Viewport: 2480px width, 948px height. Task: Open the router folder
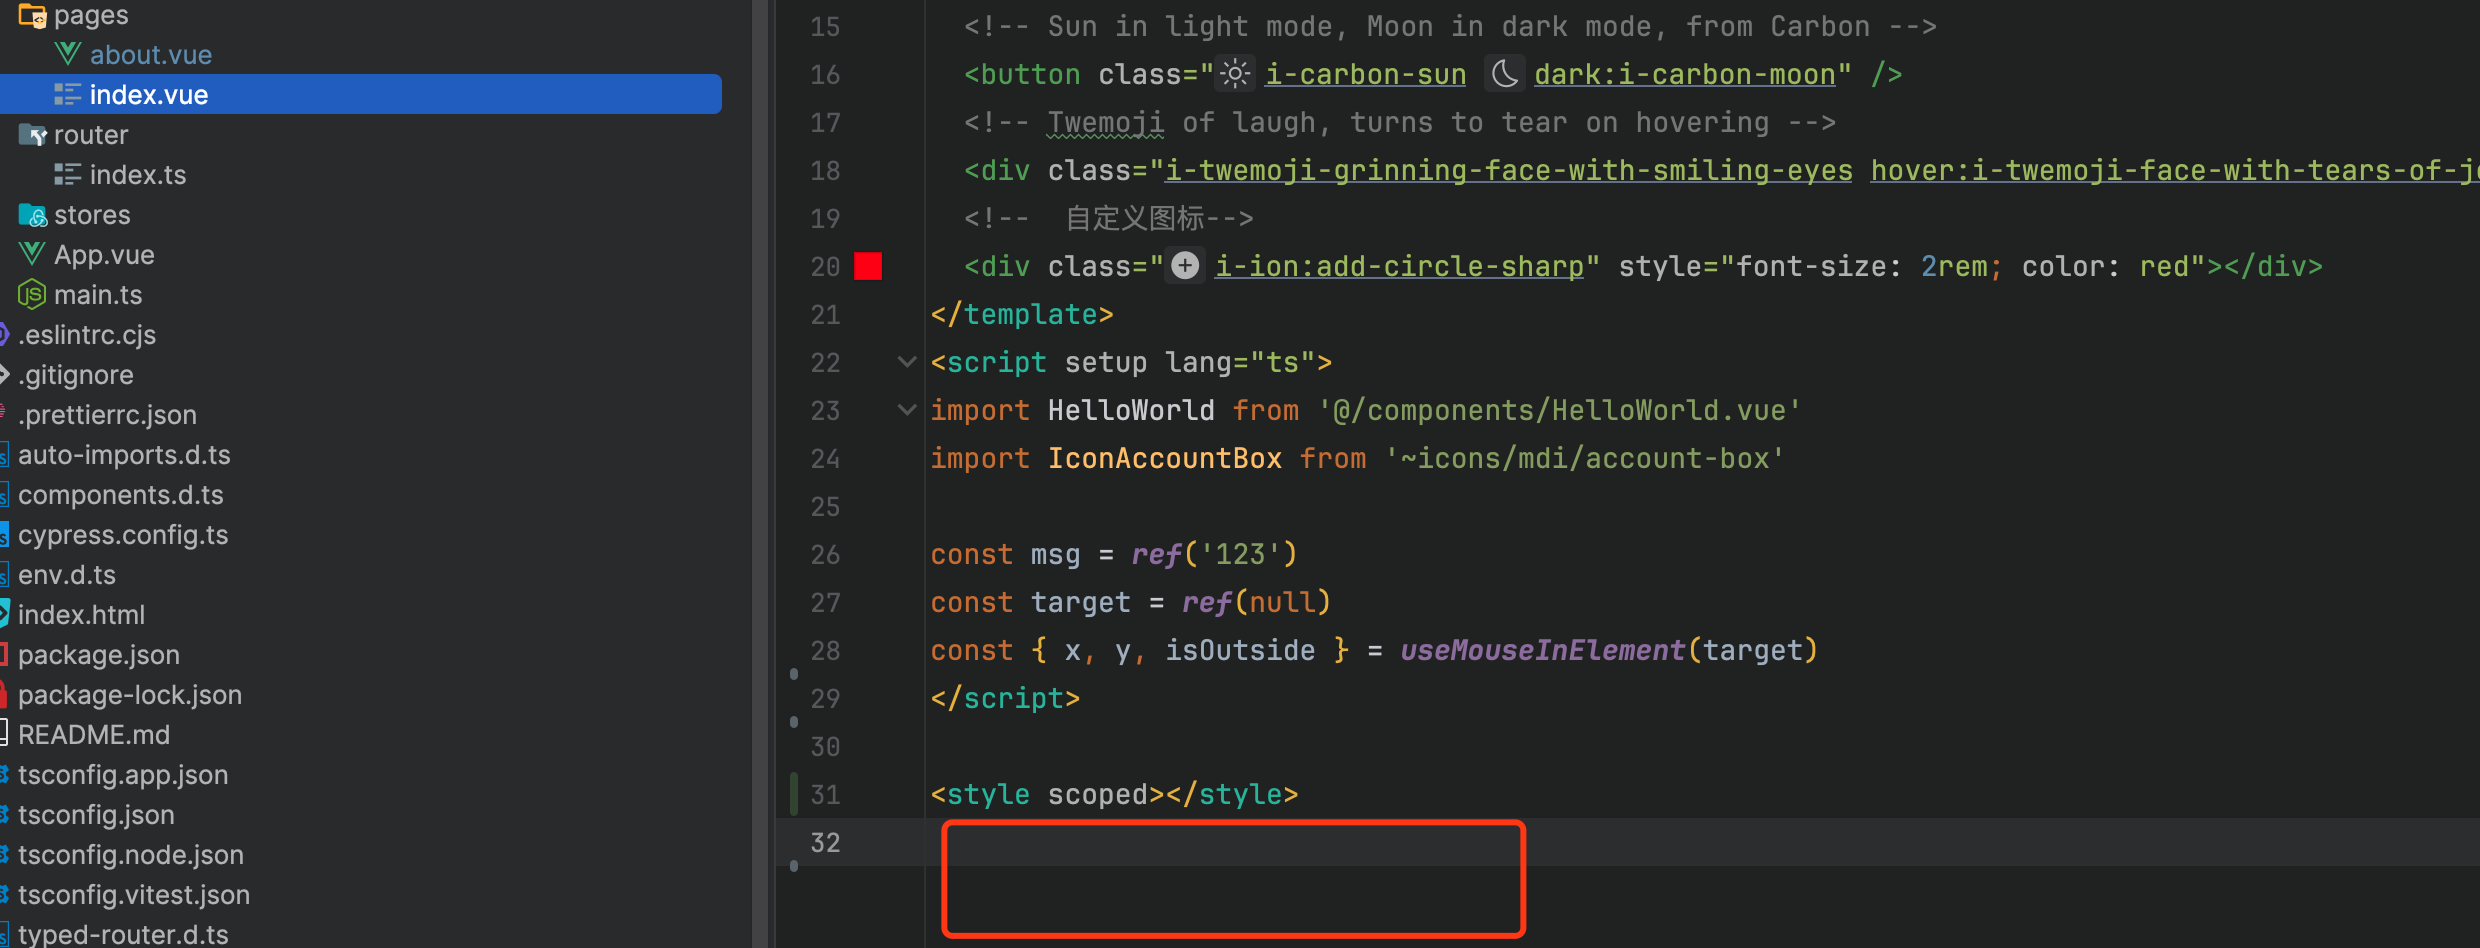tap(90, 134)
